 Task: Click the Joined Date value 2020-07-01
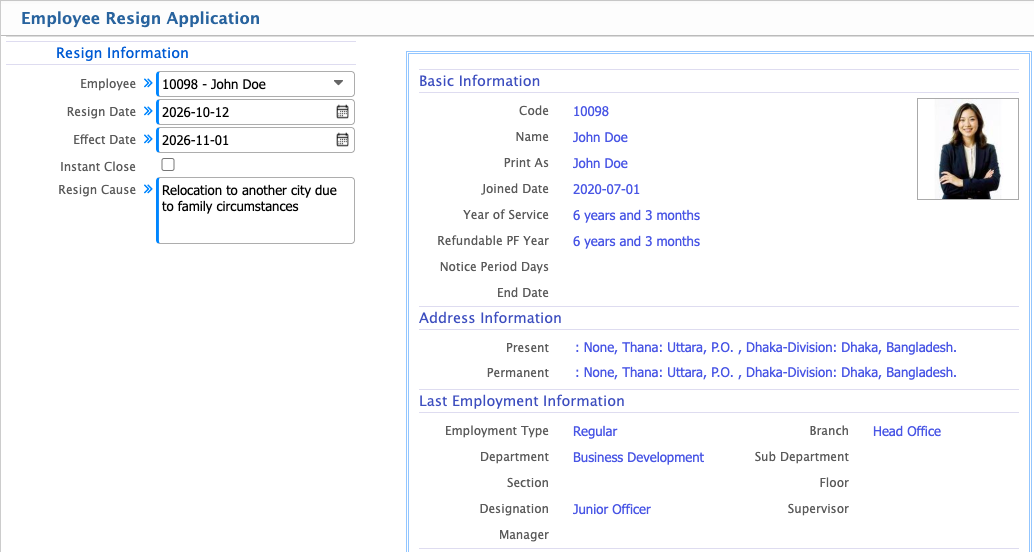pos(606,190)
